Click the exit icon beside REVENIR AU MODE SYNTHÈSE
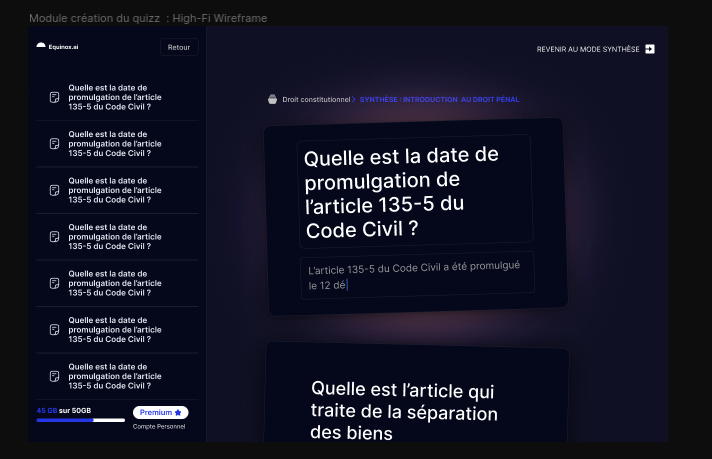712x459 pixels. tap(650, 49)
